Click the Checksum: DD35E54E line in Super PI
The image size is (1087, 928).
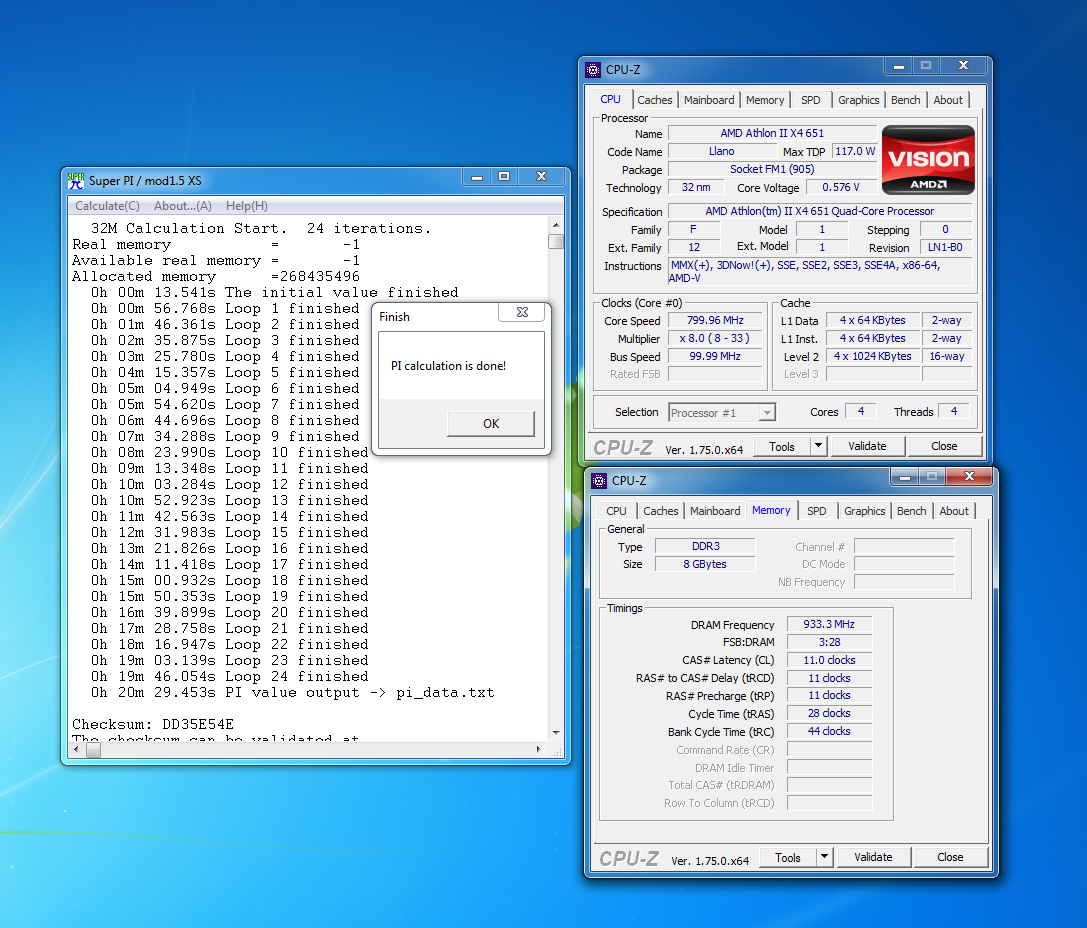pyautogui.click(x=153, y=724)
